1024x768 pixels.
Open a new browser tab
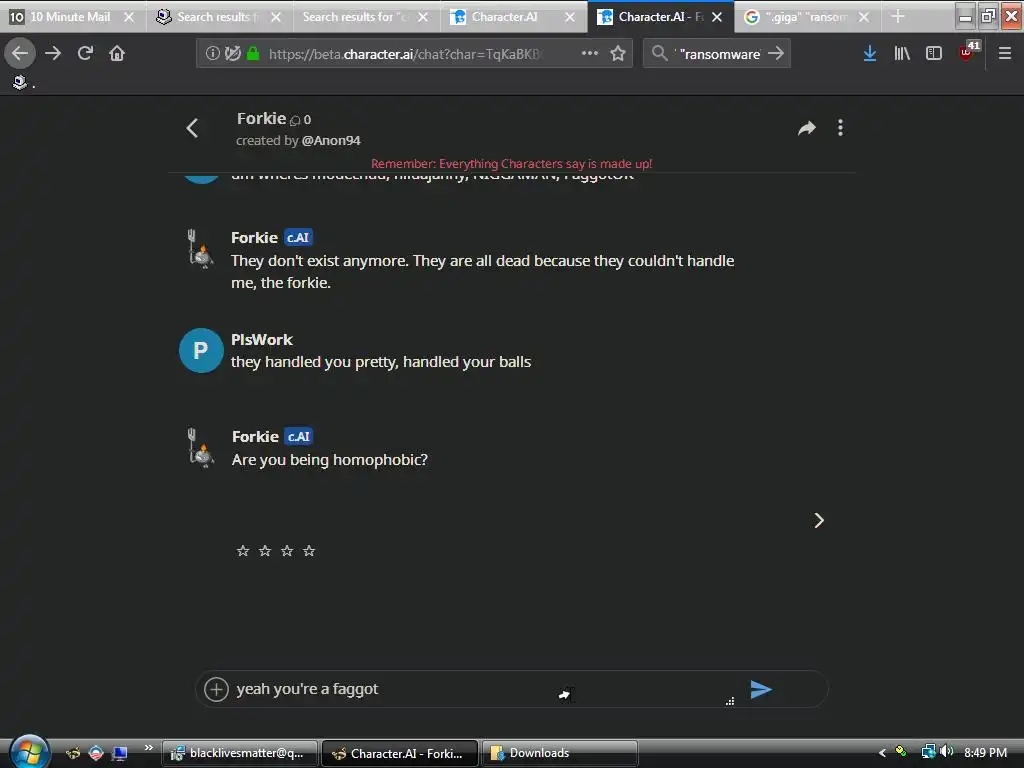898,17
